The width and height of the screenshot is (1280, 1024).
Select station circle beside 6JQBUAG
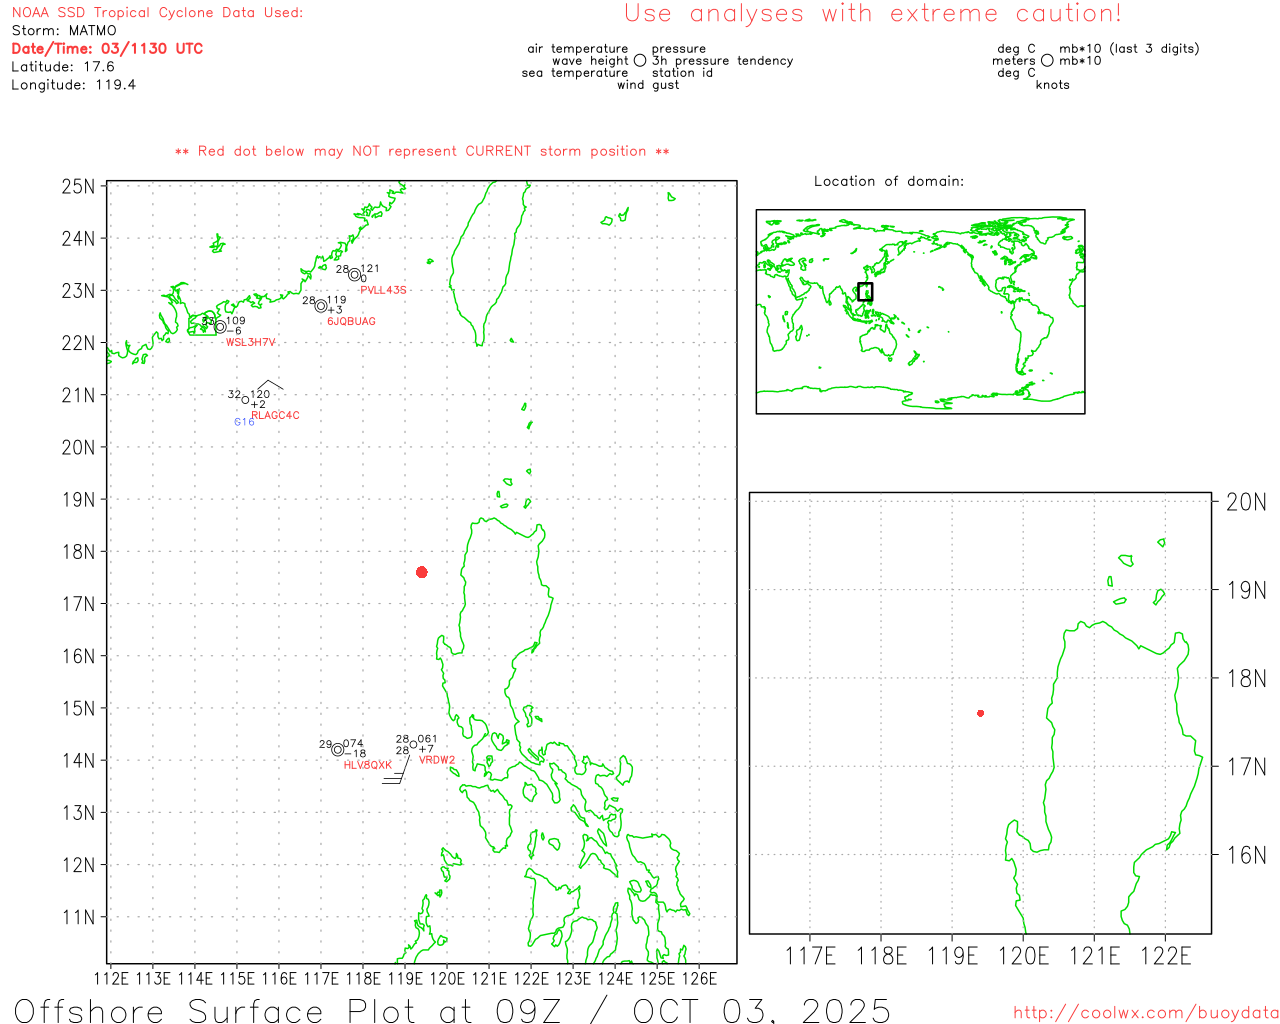(x=321, y=306)
